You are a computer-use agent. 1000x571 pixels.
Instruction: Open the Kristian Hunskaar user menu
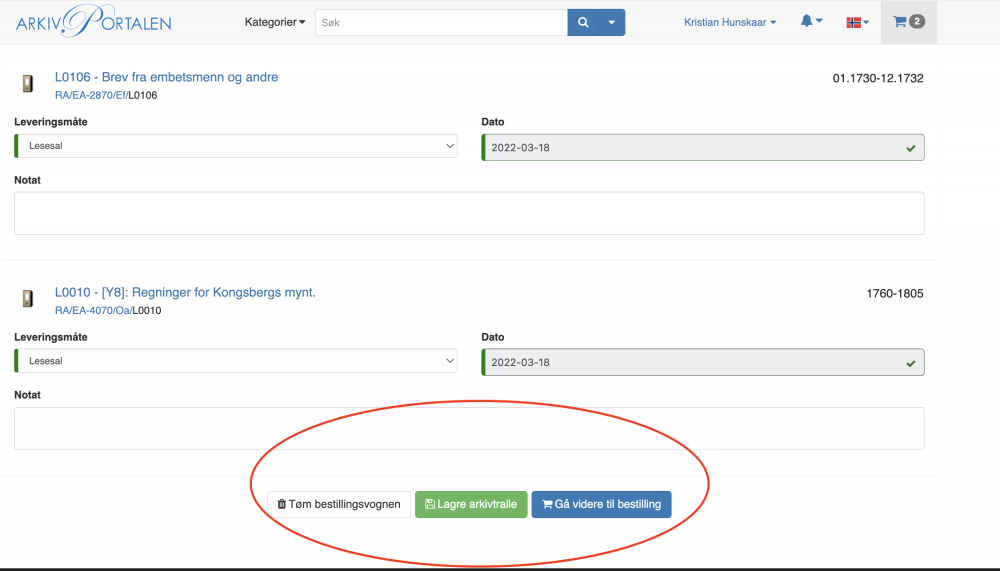pyautogui.click(x=730, y=22)
